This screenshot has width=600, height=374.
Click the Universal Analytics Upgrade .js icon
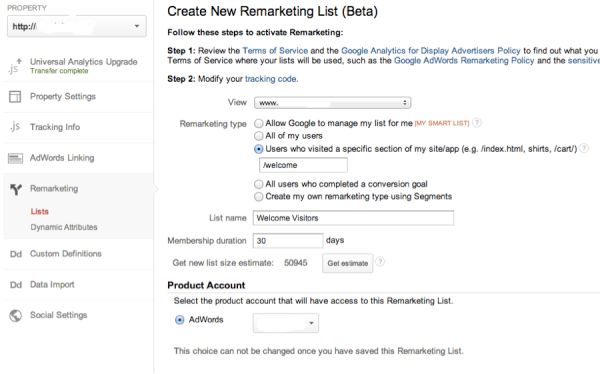coord(15,66)
